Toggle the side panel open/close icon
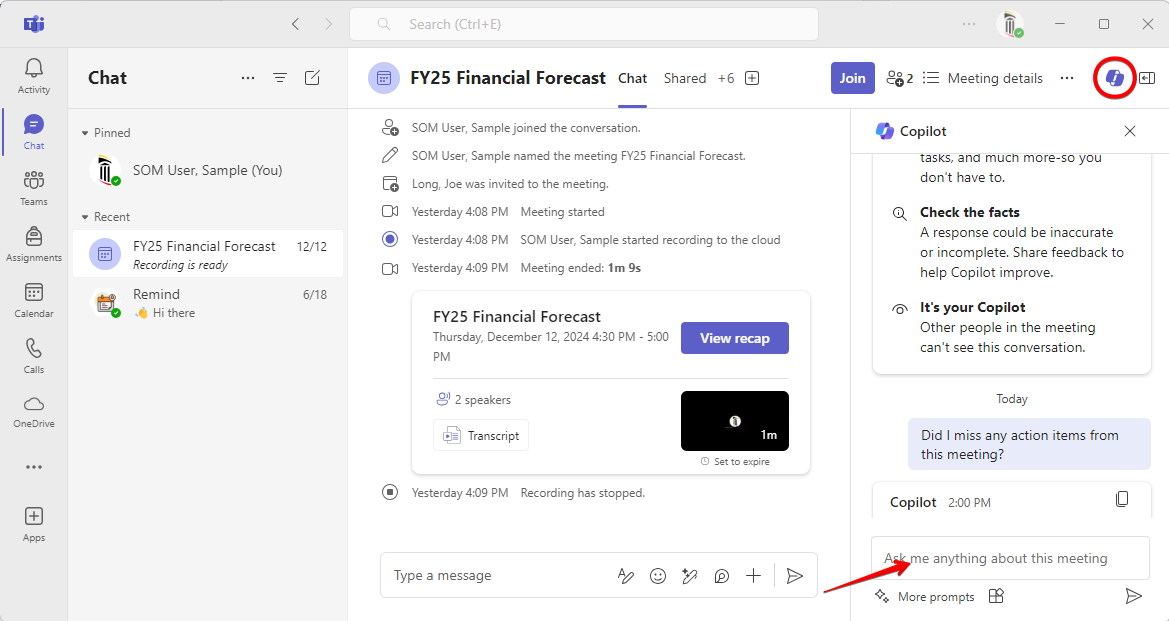The image size is (1169, 621). pyautogui.click(x=1147, y=78)
